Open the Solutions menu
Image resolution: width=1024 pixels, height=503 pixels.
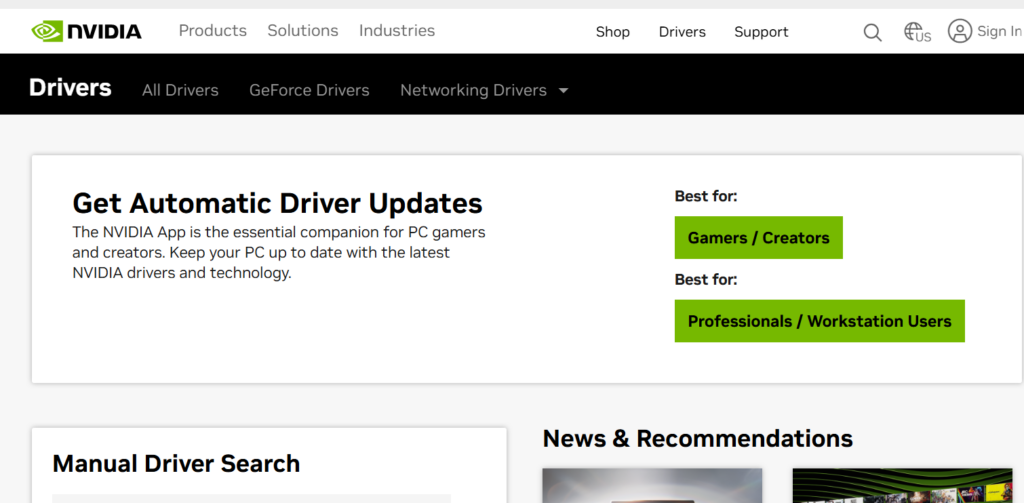click(303, 31)
